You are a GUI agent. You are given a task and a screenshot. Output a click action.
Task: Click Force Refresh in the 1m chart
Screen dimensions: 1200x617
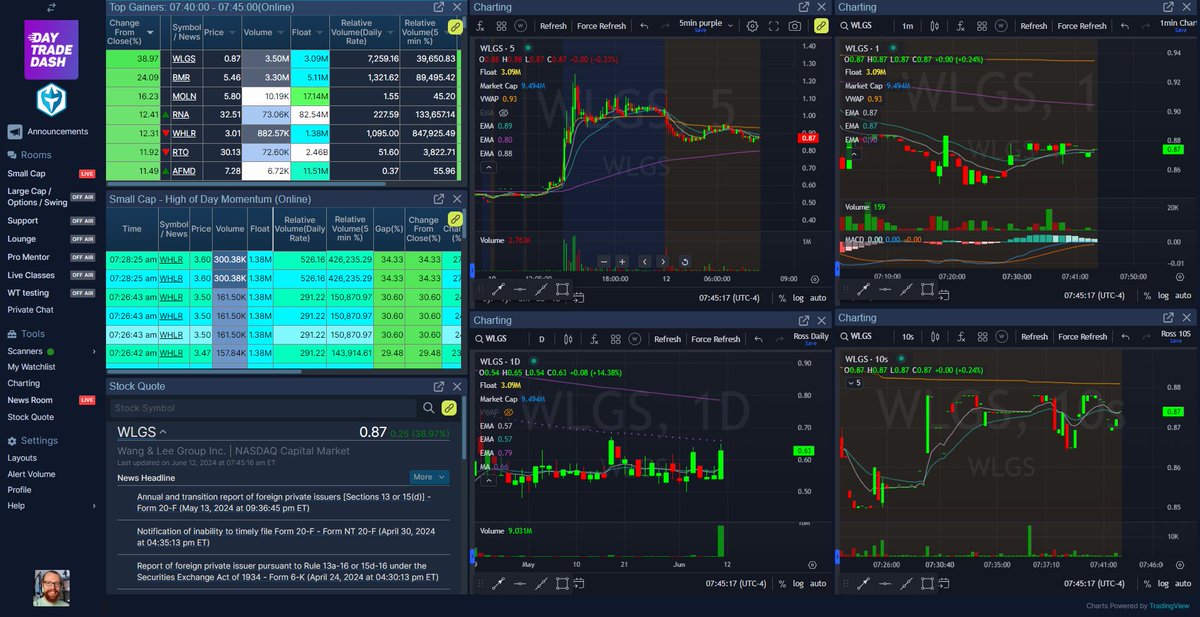pos(1082,27)
